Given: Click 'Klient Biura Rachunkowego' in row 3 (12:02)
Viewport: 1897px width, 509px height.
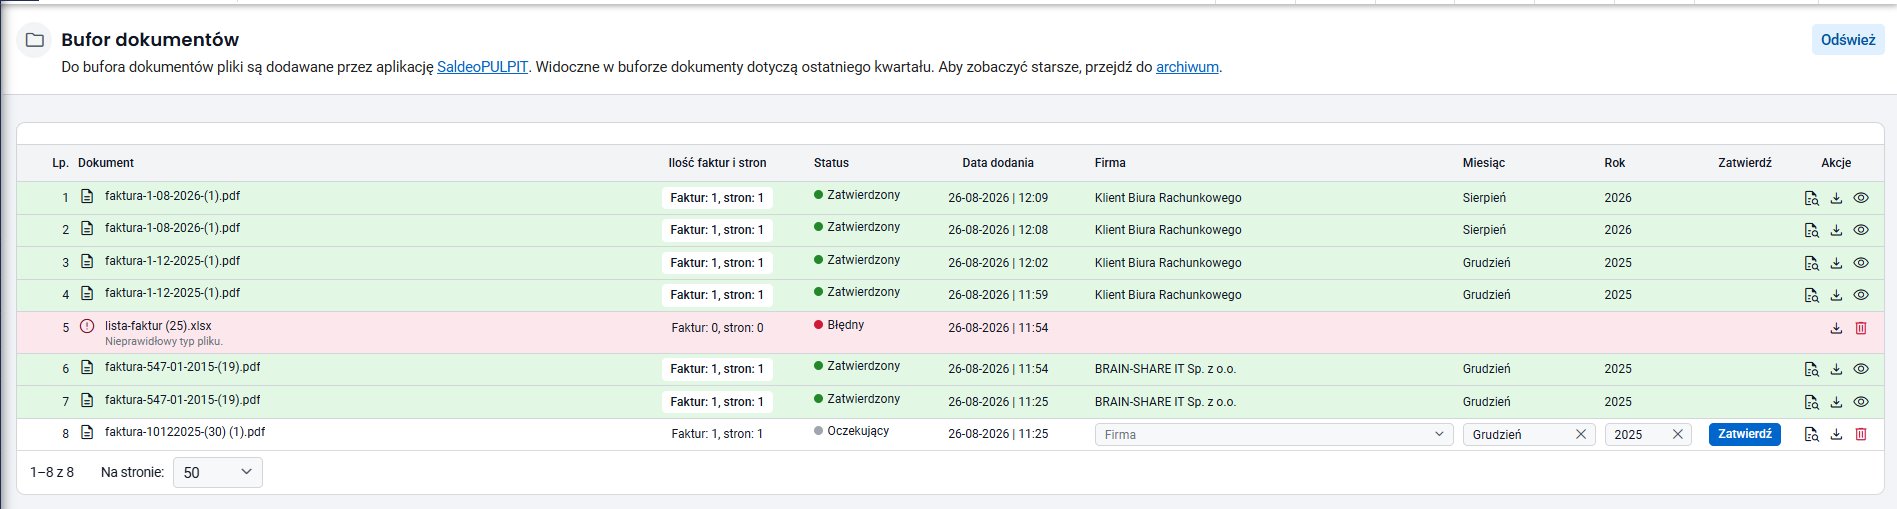Looking at the screenshot, I should click(x=1168, y=263).
